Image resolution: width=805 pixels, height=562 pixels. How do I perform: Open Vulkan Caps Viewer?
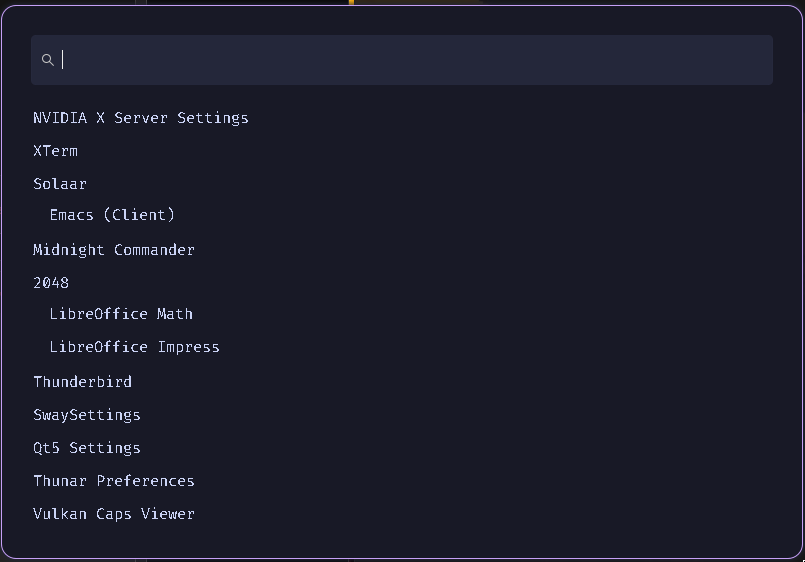(x=114, y=514)
